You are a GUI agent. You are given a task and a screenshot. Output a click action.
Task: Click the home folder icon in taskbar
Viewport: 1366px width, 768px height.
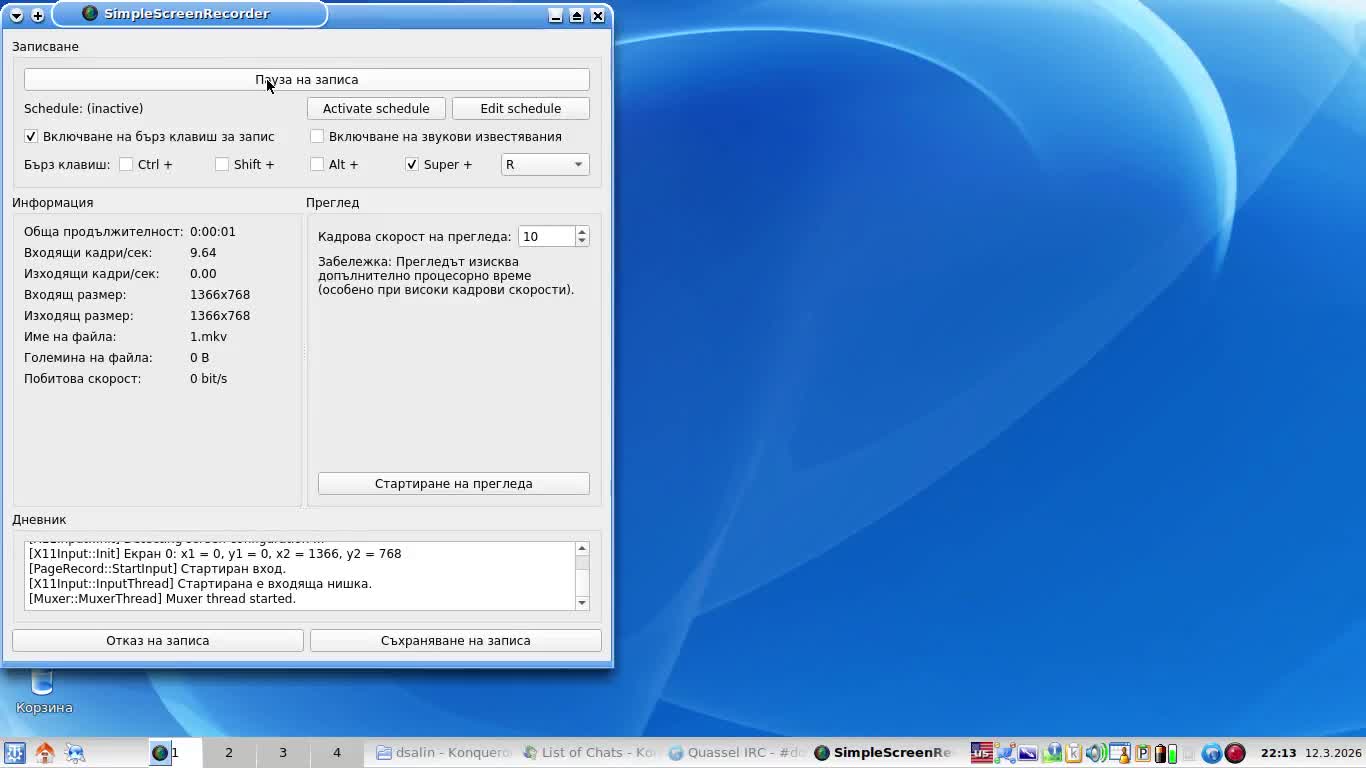(x=45, y=753)
